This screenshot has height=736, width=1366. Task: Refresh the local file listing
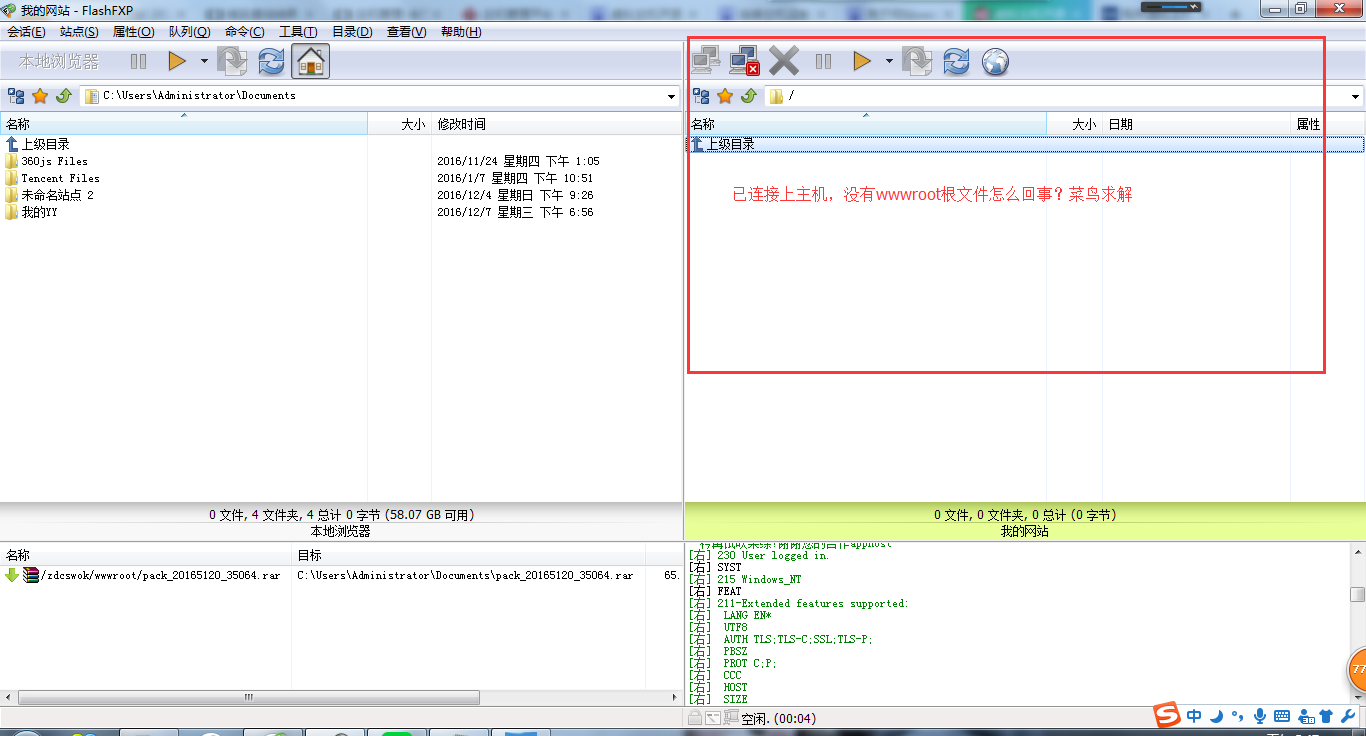click(271, 62)
